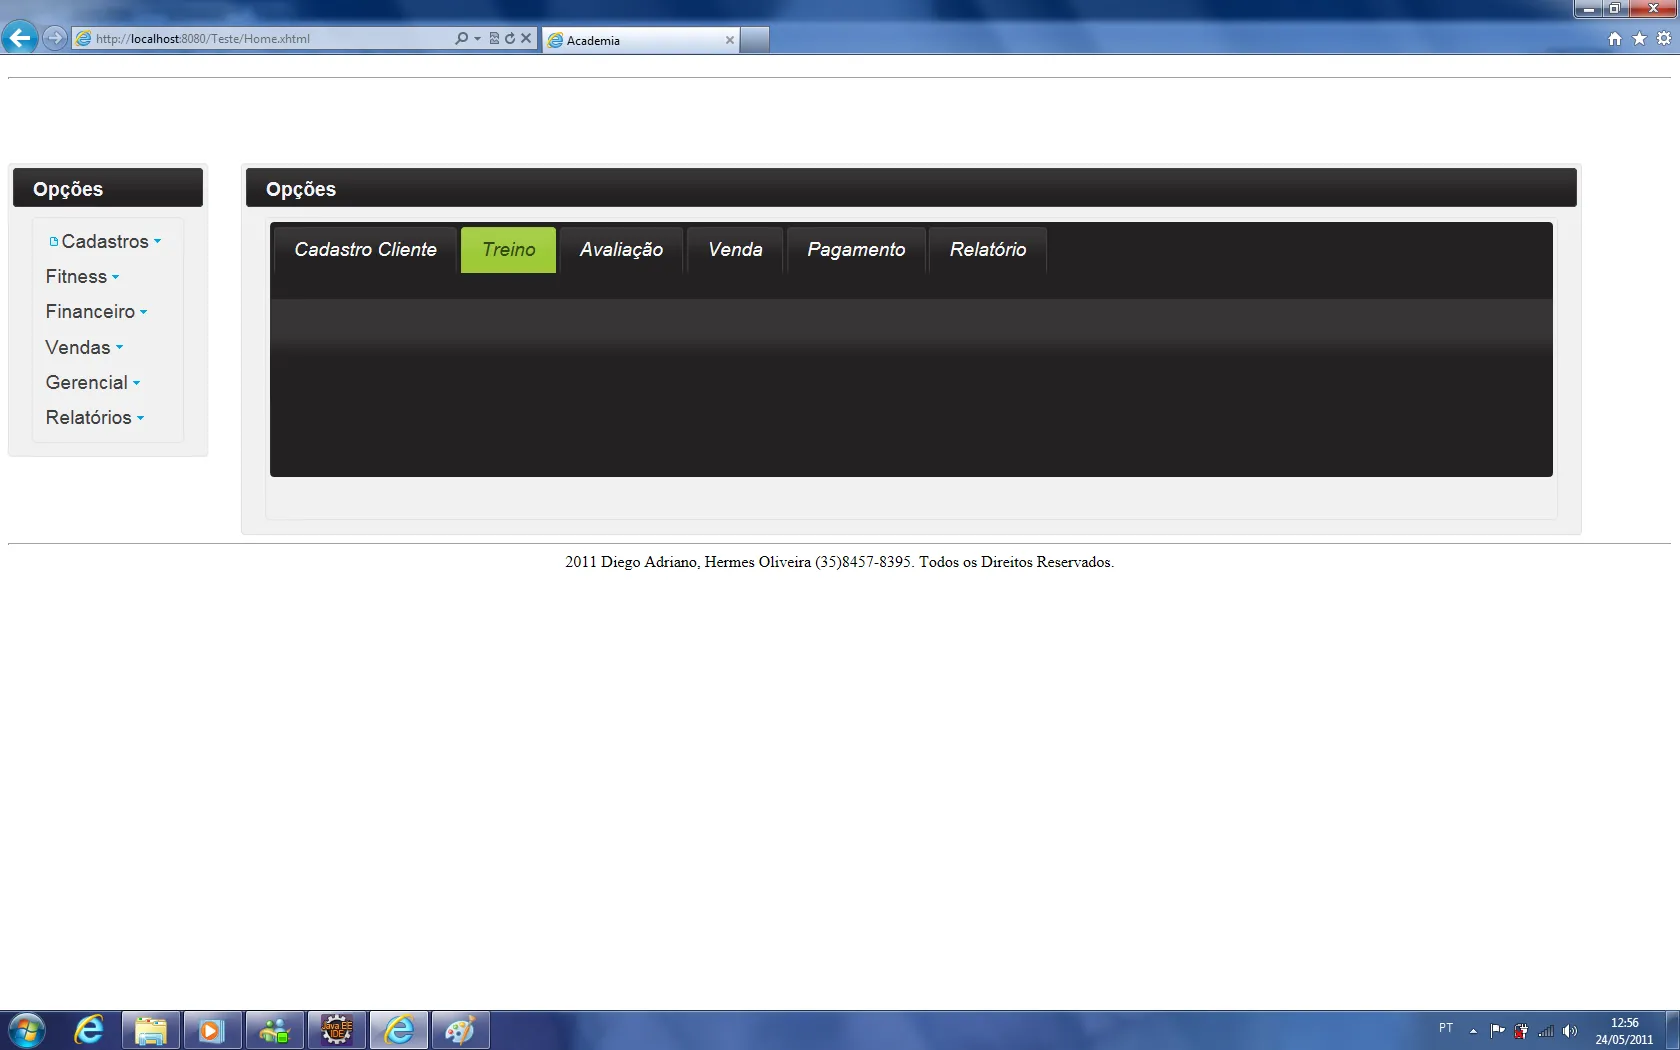This screenshot has width=1680, height=1050.
Task: Open the Cadastro Cliente tab
Action: 365,250
